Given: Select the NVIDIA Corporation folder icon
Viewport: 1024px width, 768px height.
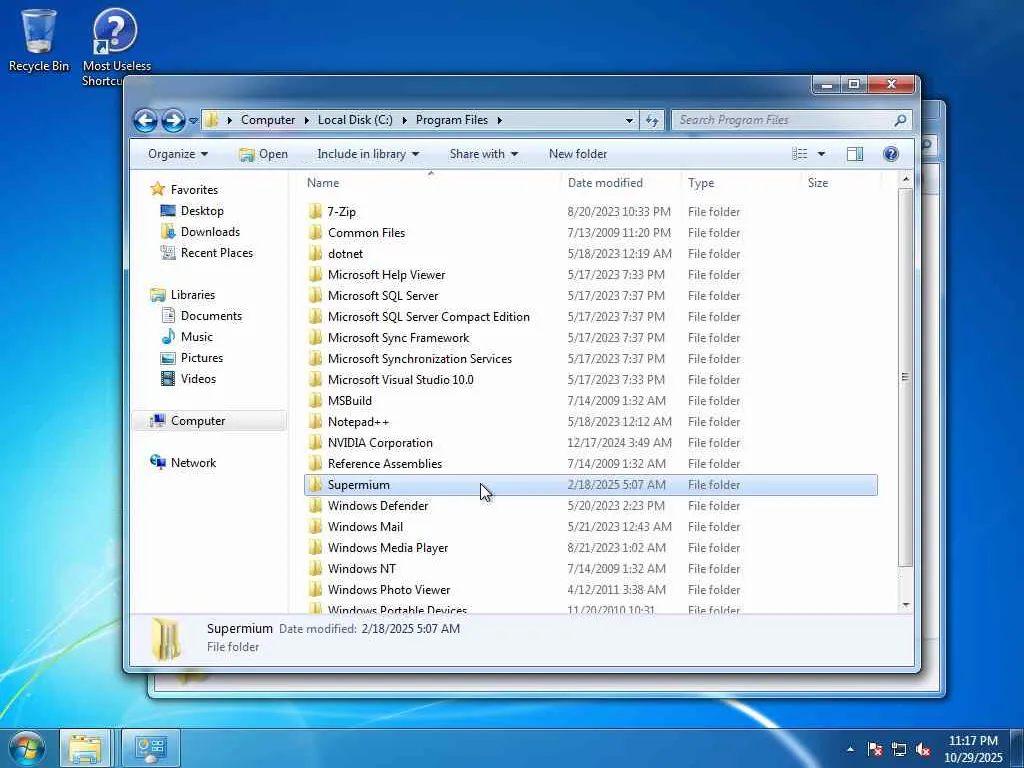Looking at the screenshot, I should coord(315,442).
